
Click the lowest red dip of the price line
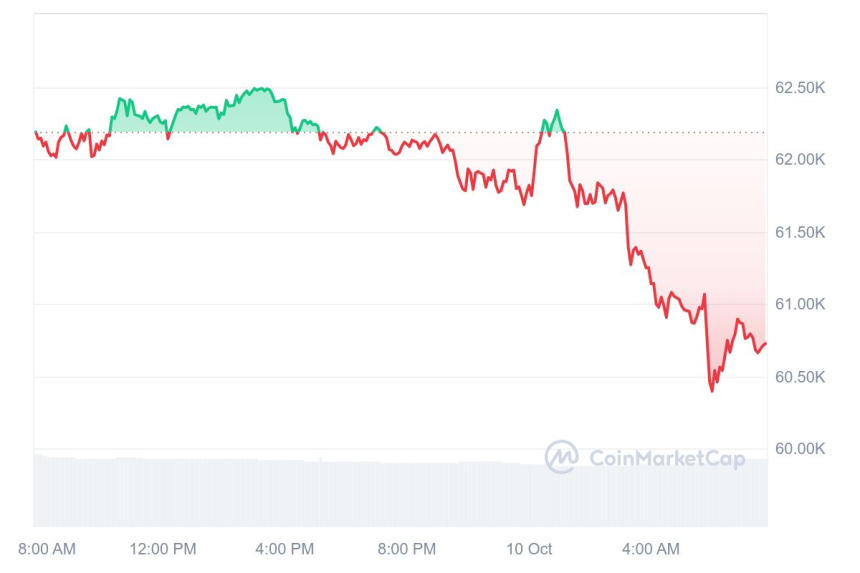click(x=712, y=390)
